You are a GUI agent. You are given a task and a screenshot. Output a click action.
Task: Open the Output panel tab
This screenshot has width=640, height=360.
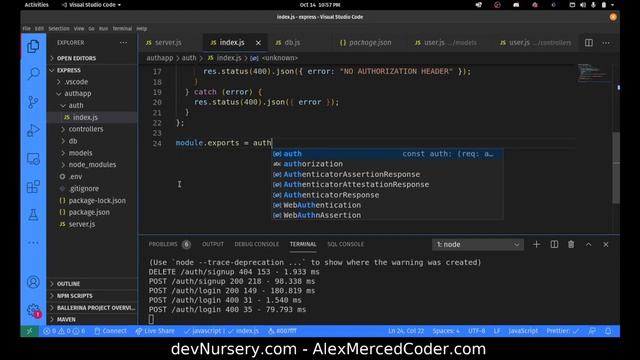213,244
